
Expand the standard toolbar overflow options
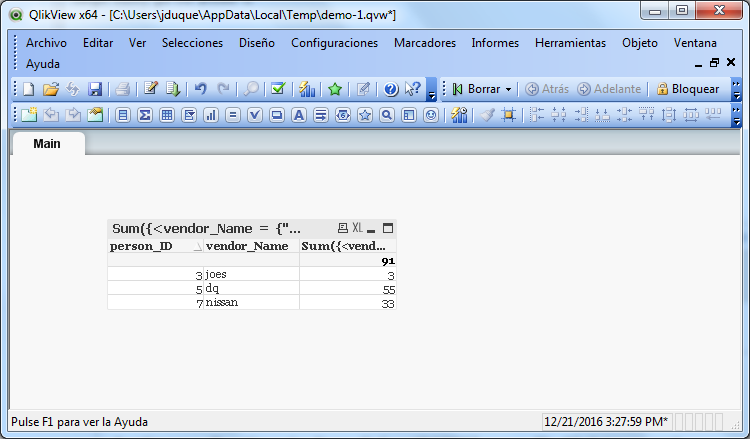(431, 89)
